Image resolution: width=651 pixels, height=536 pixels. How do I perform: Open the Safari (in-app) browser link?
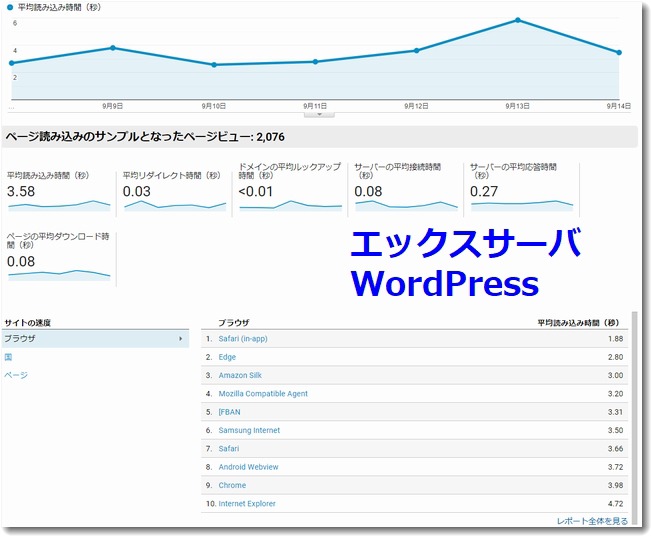pos(243,339)
